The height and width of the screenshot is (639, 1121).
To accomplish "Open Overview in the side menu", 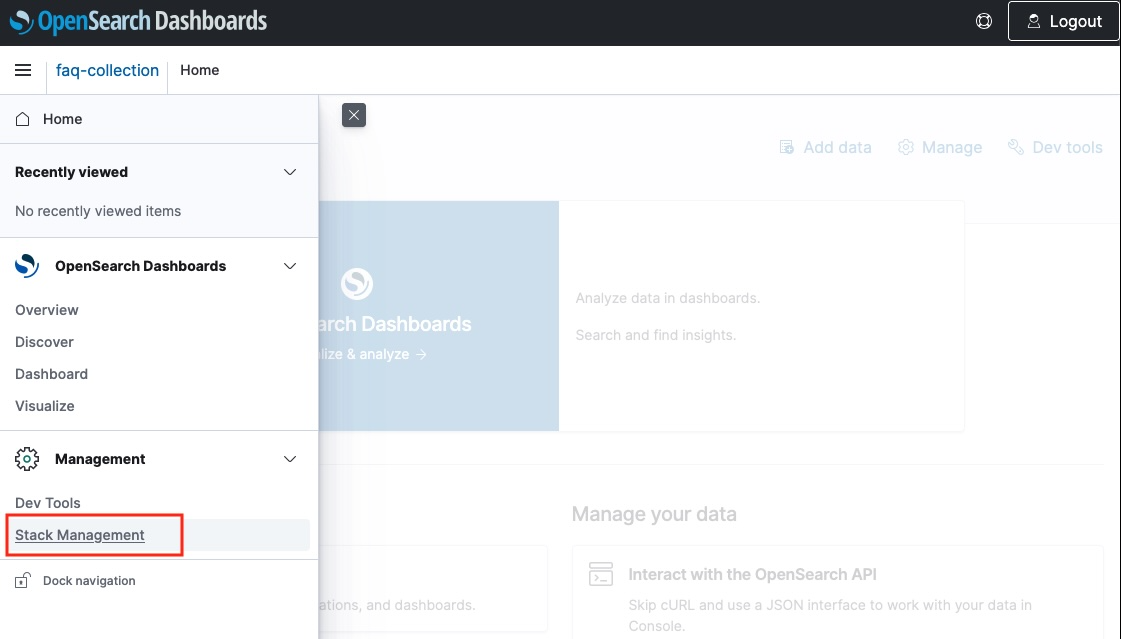I will (x=46, y=310).
